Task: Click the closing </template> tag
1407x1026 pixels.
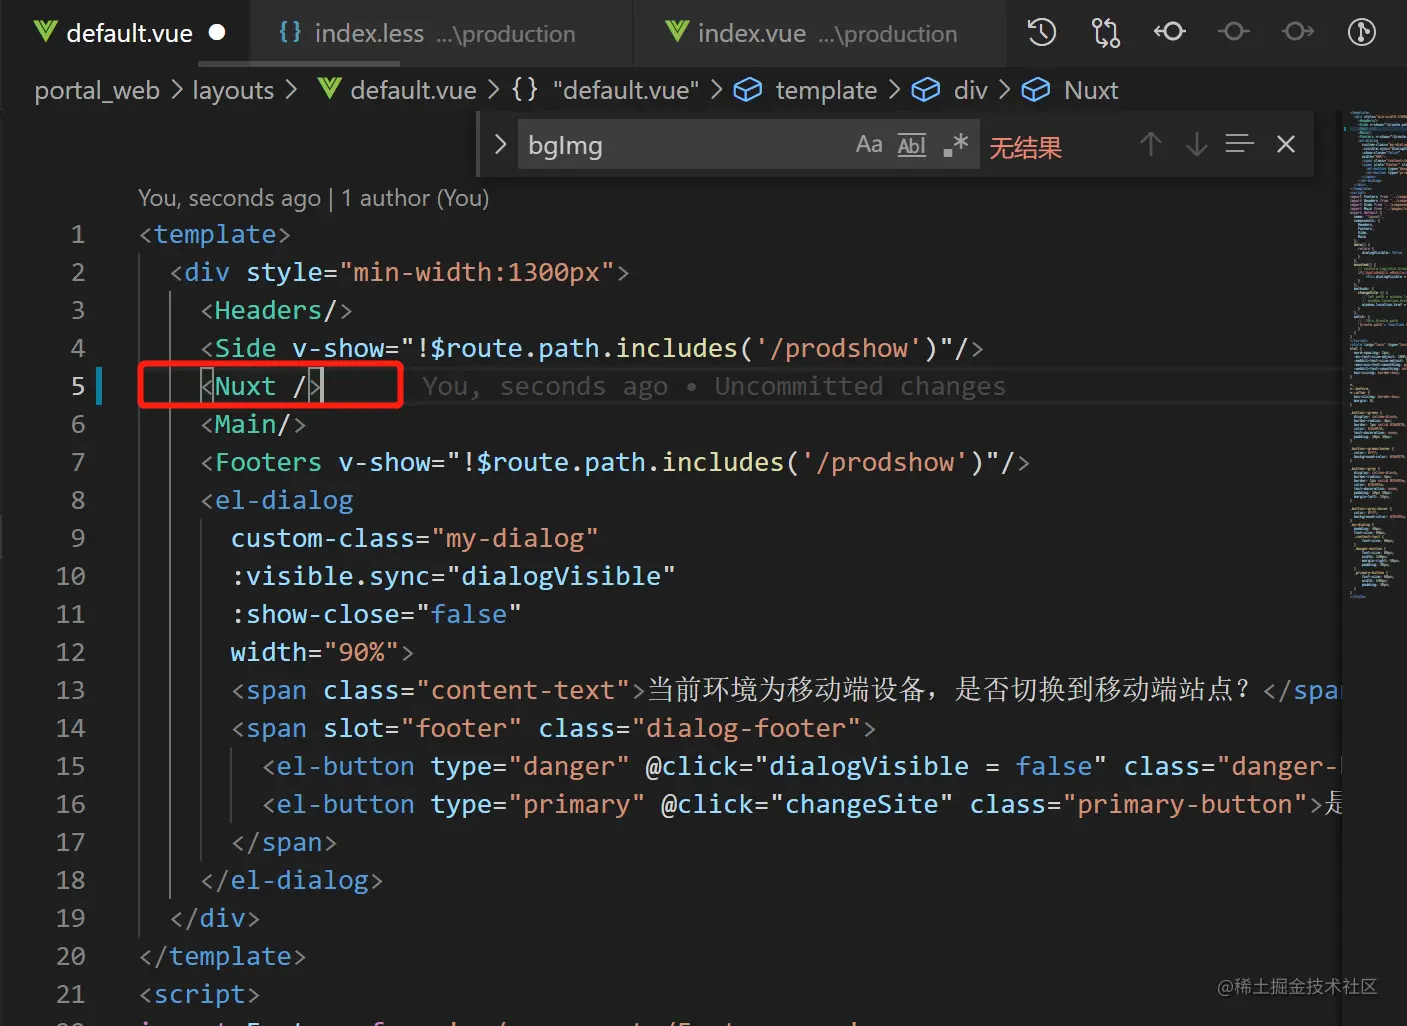Action: tap(223, 957)
